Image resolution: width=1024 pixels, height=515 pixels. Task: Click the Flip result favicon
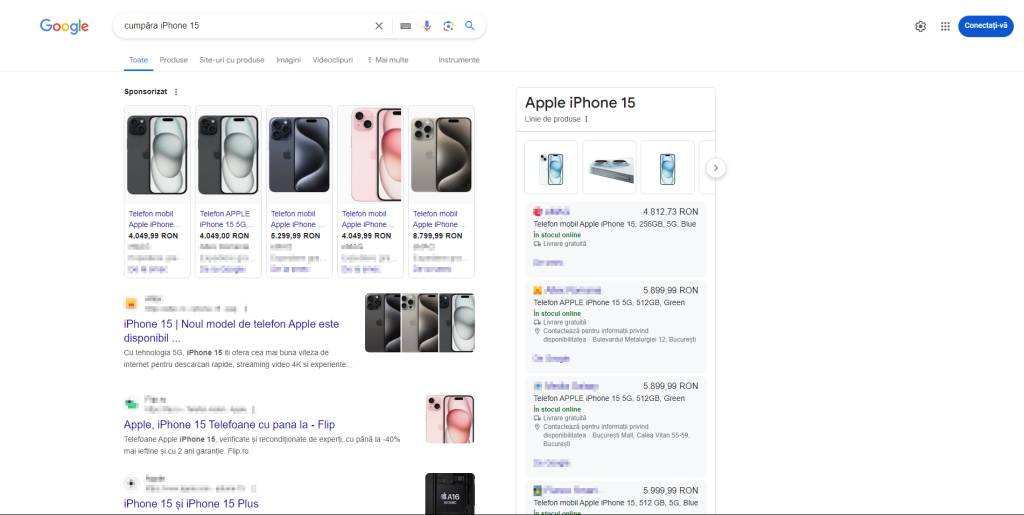click(131, 403)
